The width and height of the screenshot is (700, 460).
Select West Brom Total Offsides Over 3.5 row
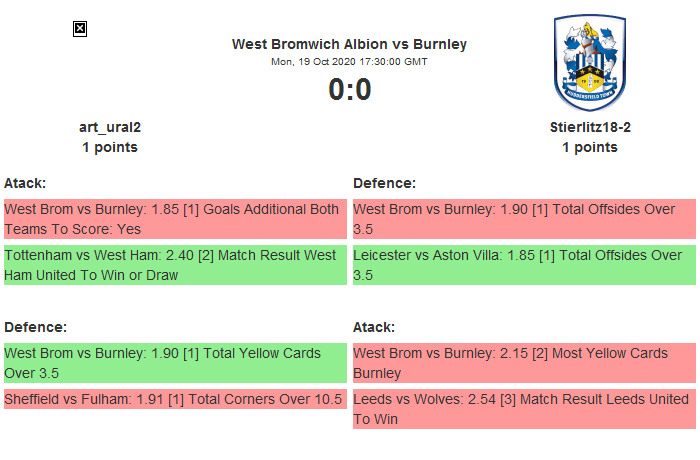(524, 219)
